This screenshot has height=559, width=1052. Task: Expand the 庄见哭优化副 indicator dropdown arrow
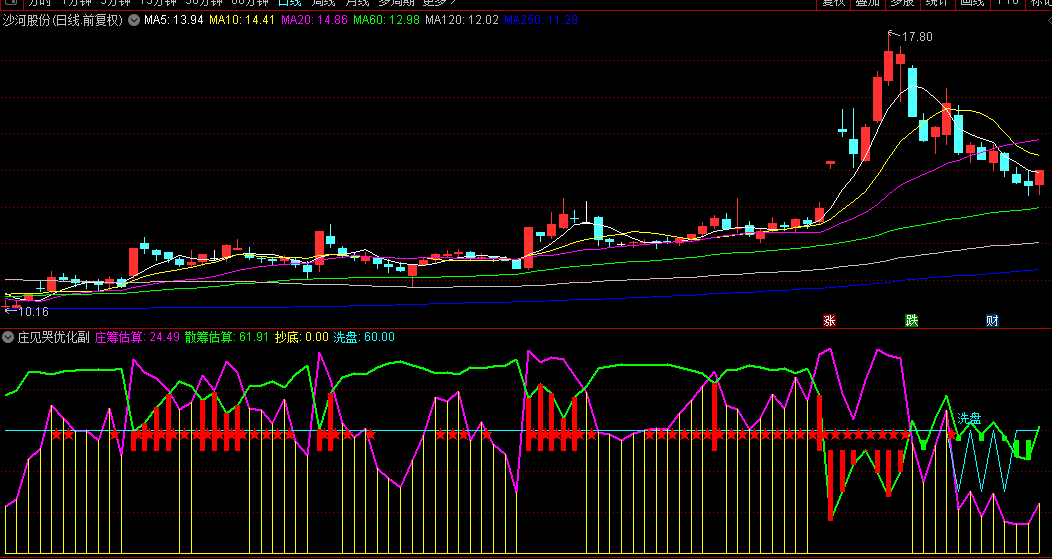pyautogui.click(x=8, y=337)
